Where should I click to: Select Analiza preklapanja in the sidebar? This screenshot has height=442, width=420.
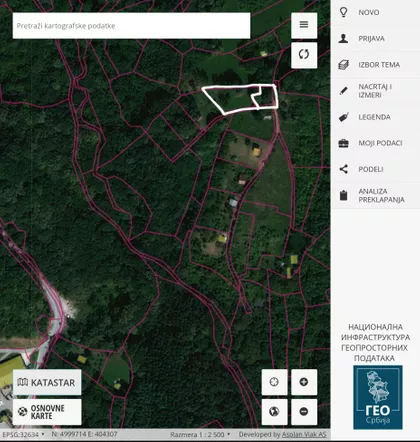point(375,195)
